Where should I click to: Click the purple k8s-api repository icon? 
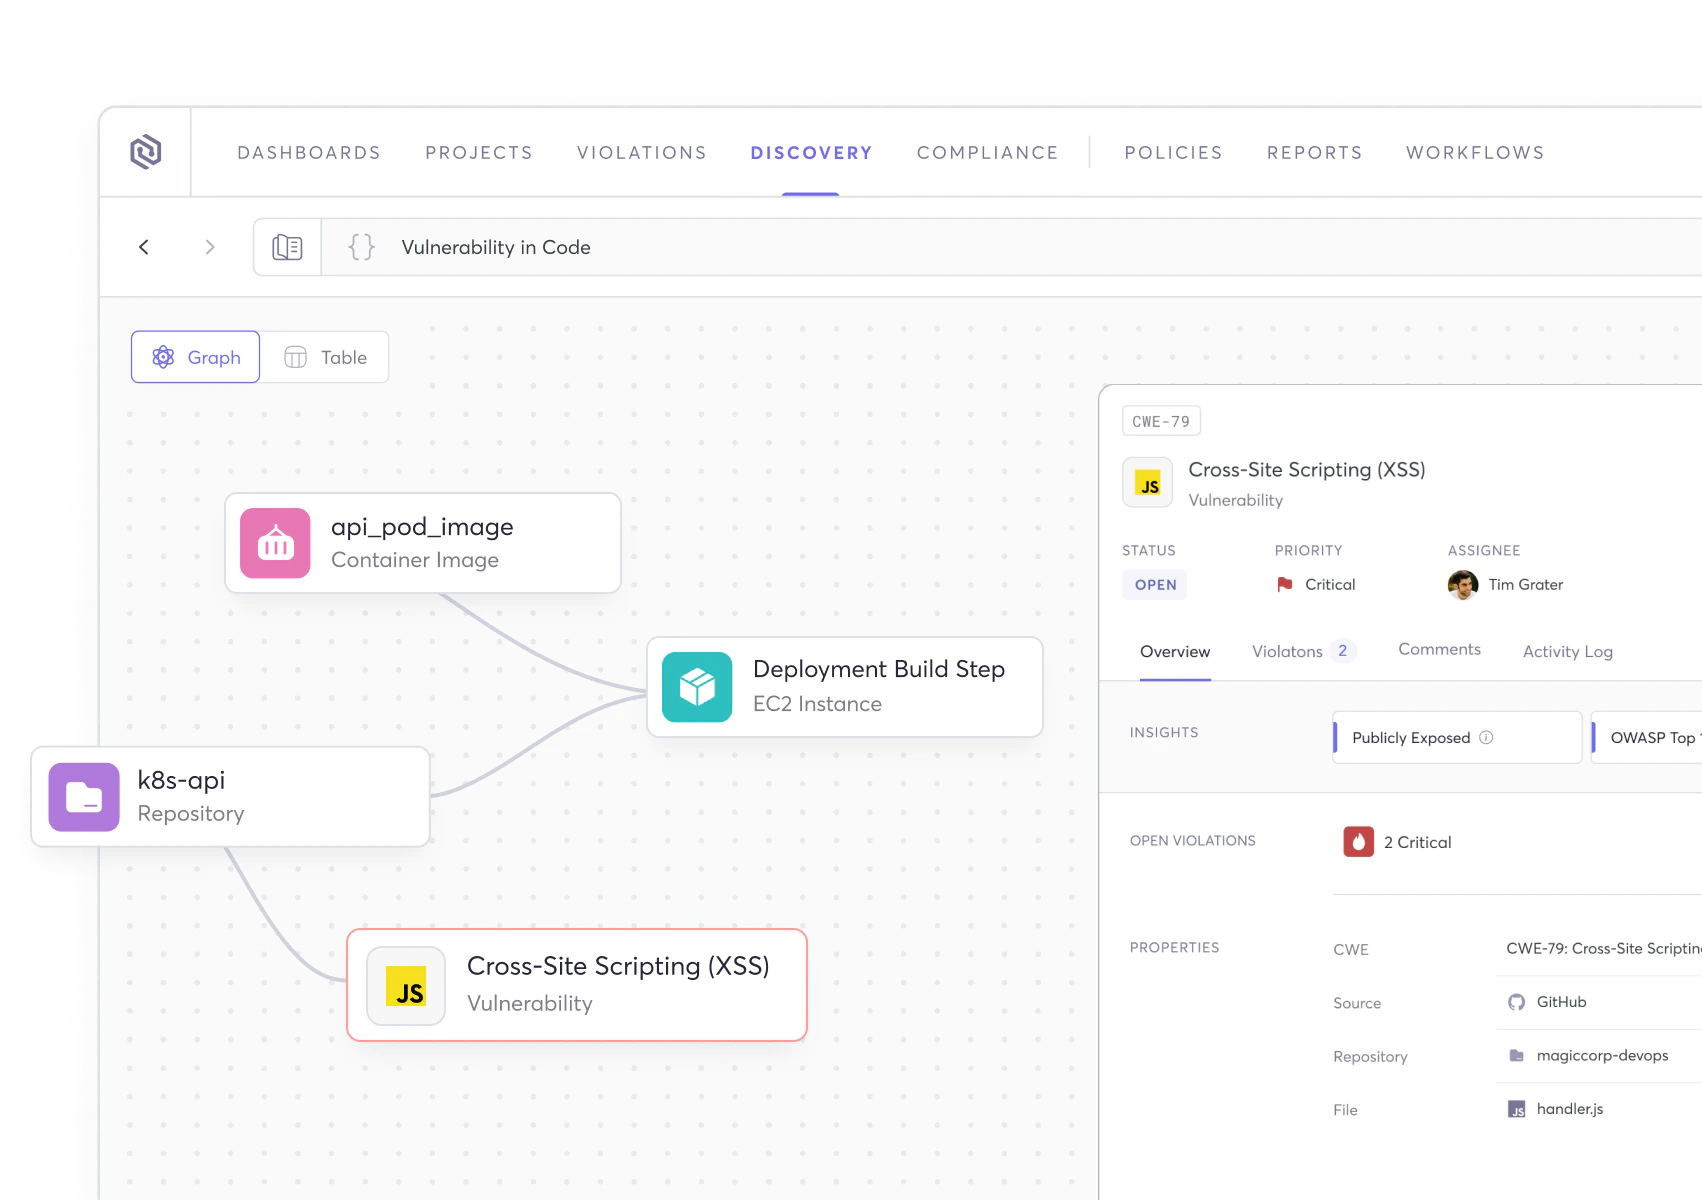click(x=84, y=797)
